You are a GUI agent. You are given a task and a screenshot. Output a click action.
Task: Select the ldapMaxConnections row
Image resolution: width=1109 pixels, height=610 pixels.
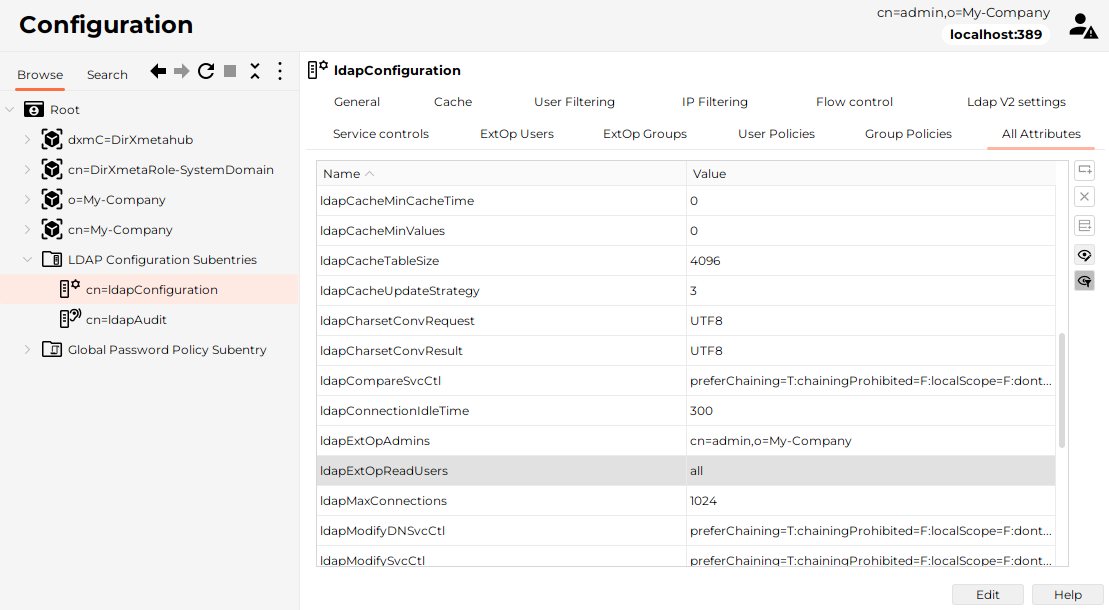pyautogui.click(x=686, y=500)
